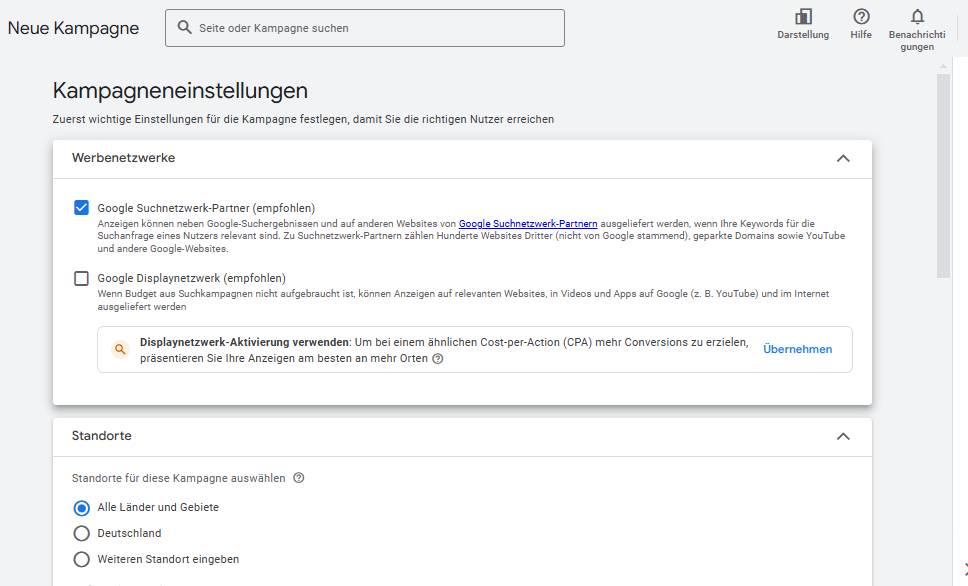Screen dimensions: 968x586
Task: Click the Übernehmen button
Action: pos(797,350)
